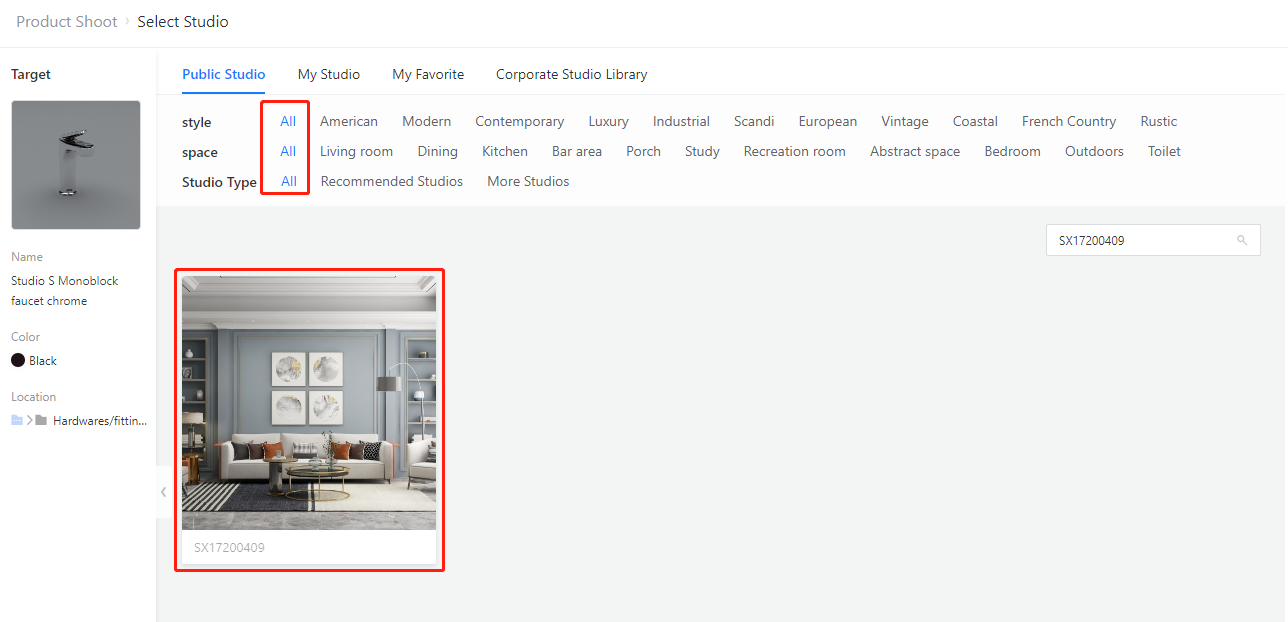The width and height of the screenshot is (1288, 622).
Task: Click the black color swatch dot
Action: pyautogui.click(x=18, y=360)
